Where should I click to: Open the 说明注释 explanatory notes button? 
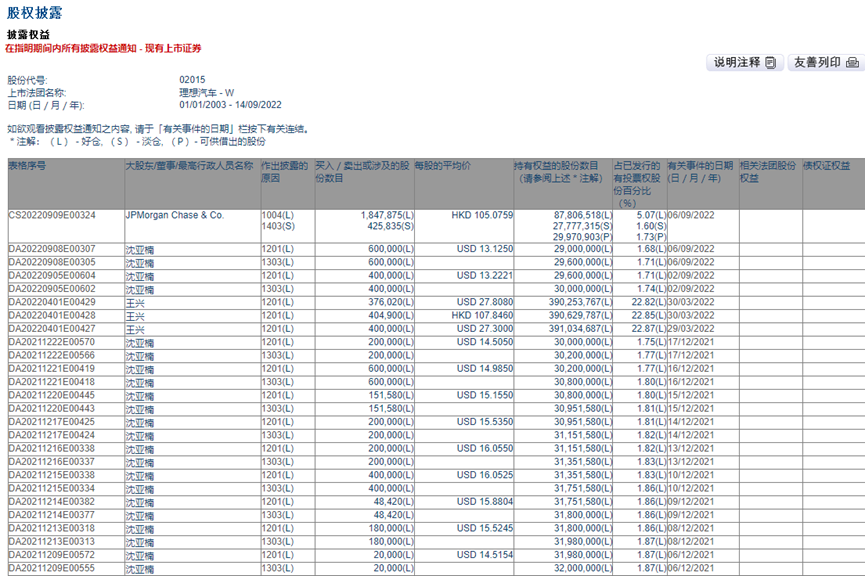click(x=744, y=63)
